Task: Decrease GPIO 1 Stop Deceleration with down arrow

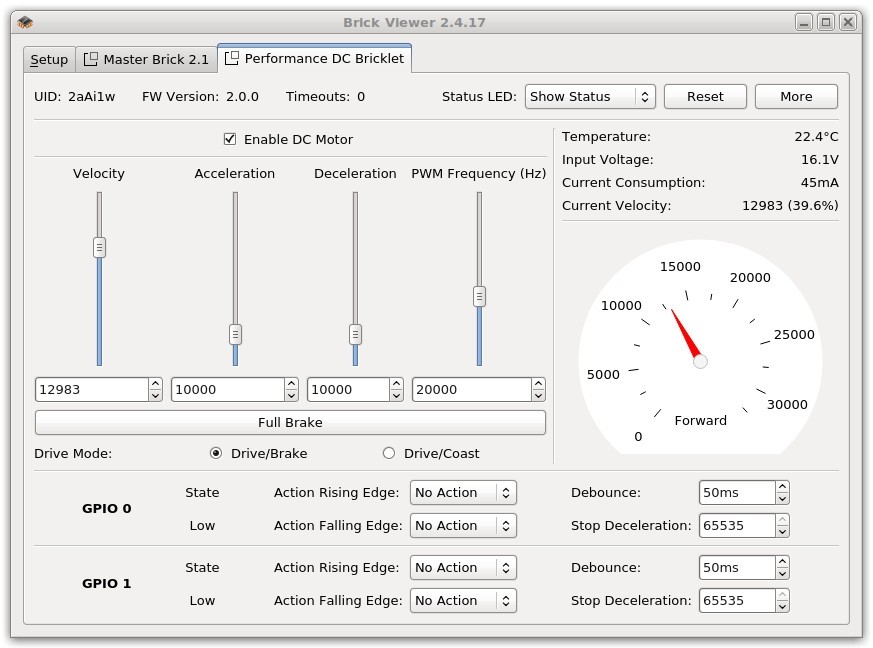Action: pyautogui.click(x=782, y=607)
